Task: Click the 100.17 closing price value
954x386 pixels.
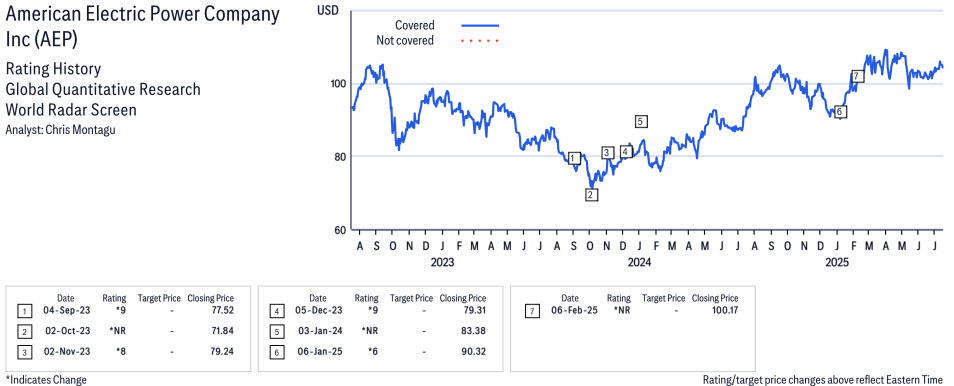Action: (723, 311)
